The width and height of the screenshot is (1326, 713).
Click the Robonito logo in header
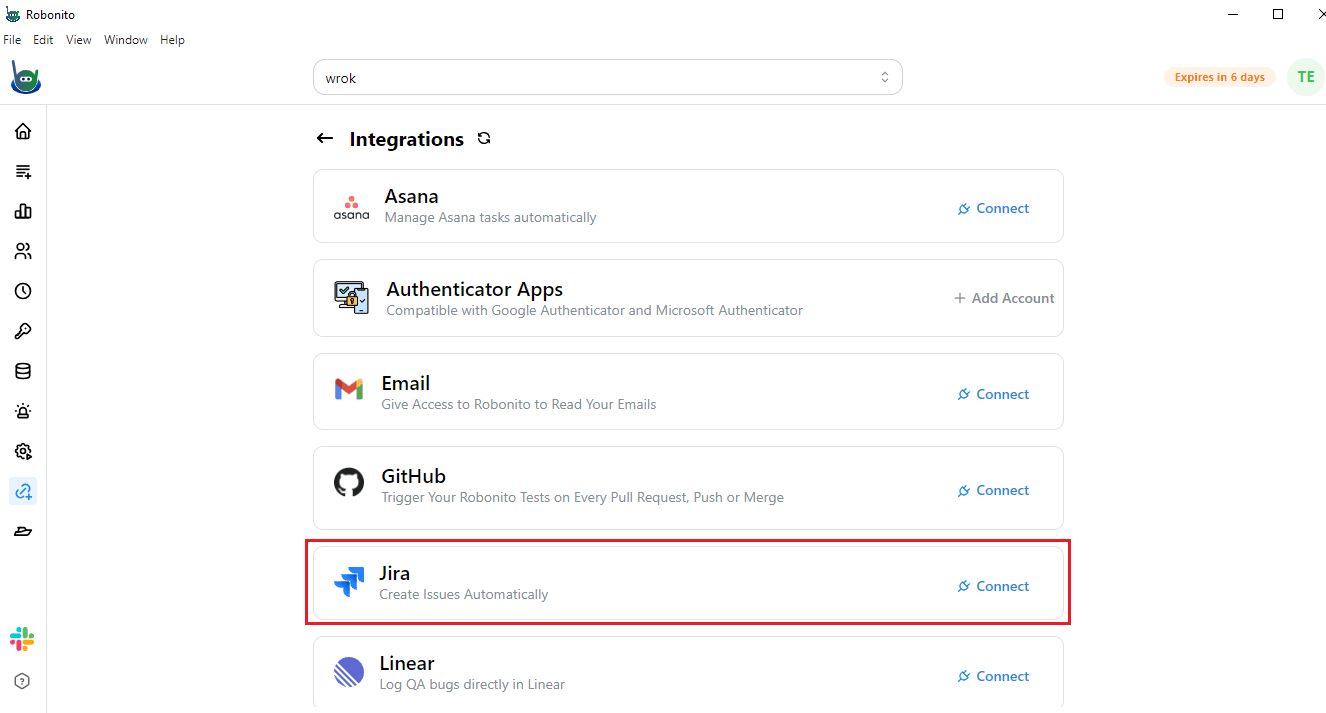pos(25,77)
